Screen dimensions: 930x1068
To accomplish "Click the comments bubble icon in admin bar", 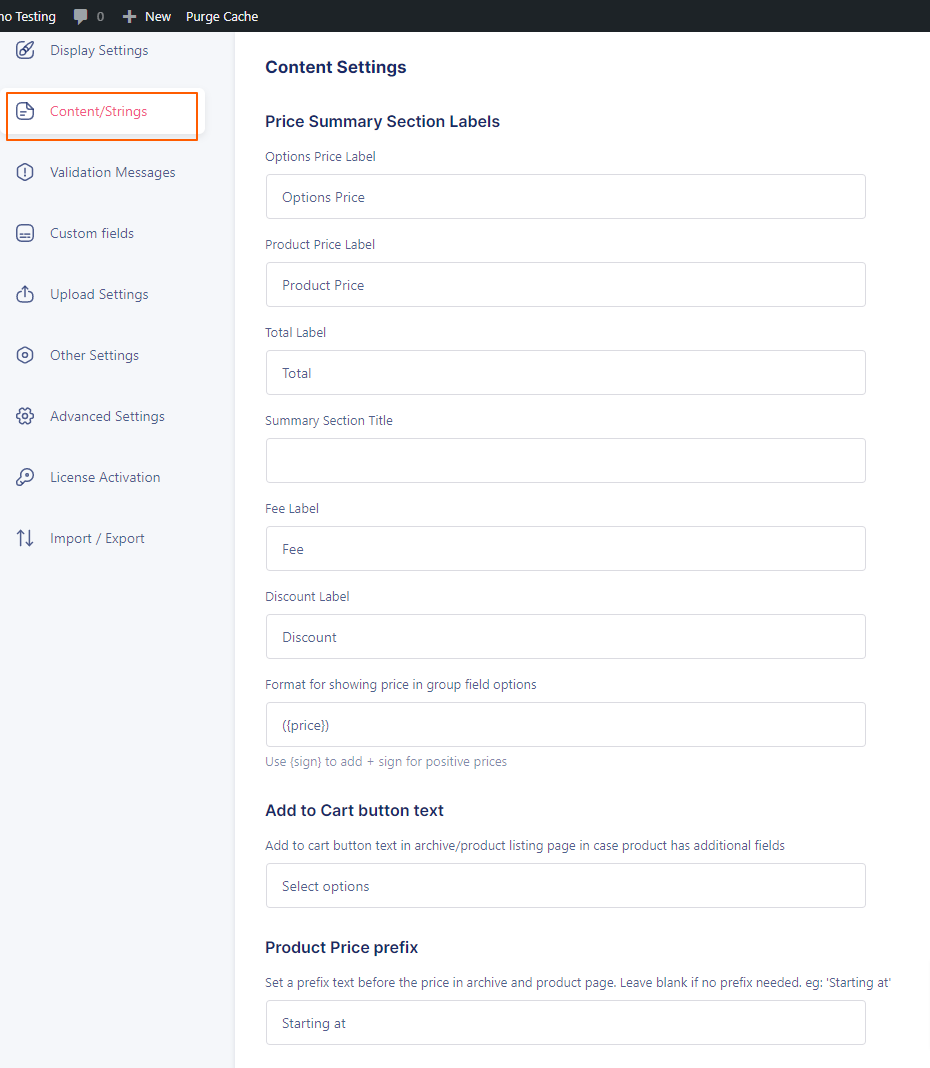I will click(x=80, y=16).
